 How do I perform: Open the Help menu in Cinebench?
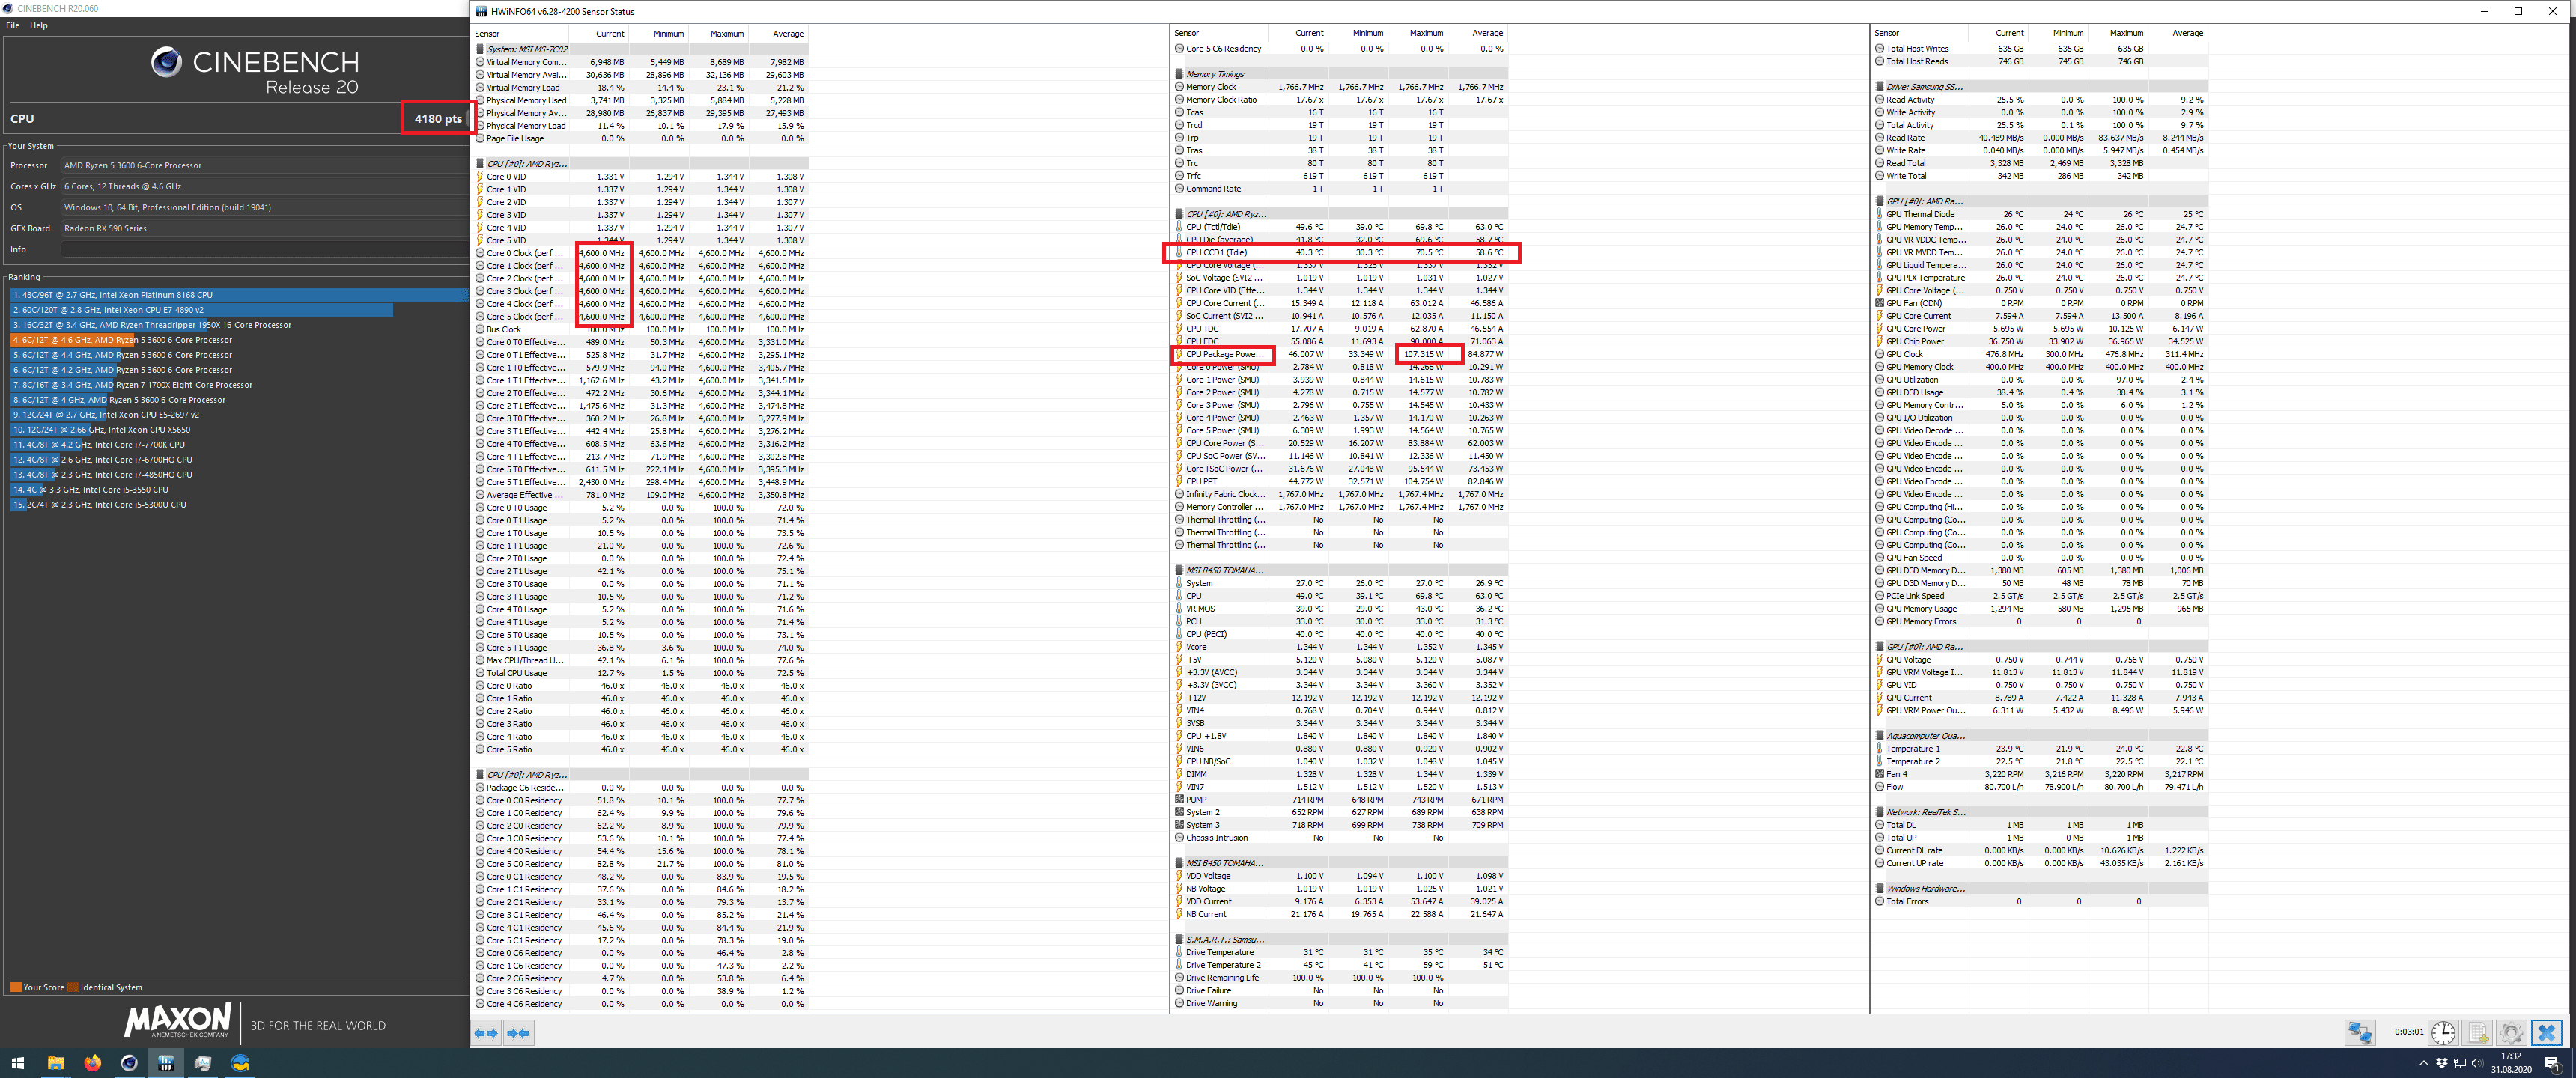[x=39, y=26]
